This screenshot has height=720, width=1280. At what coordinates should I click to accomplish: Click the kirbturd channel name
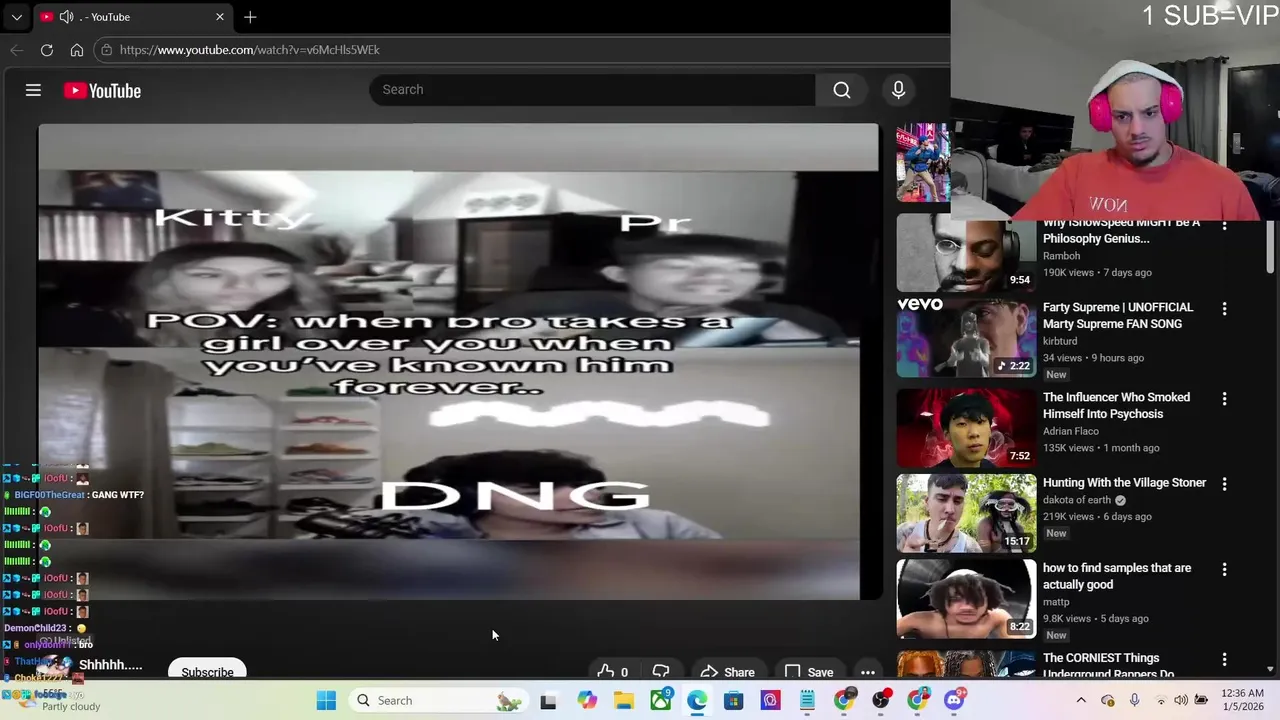(1062, 341)
